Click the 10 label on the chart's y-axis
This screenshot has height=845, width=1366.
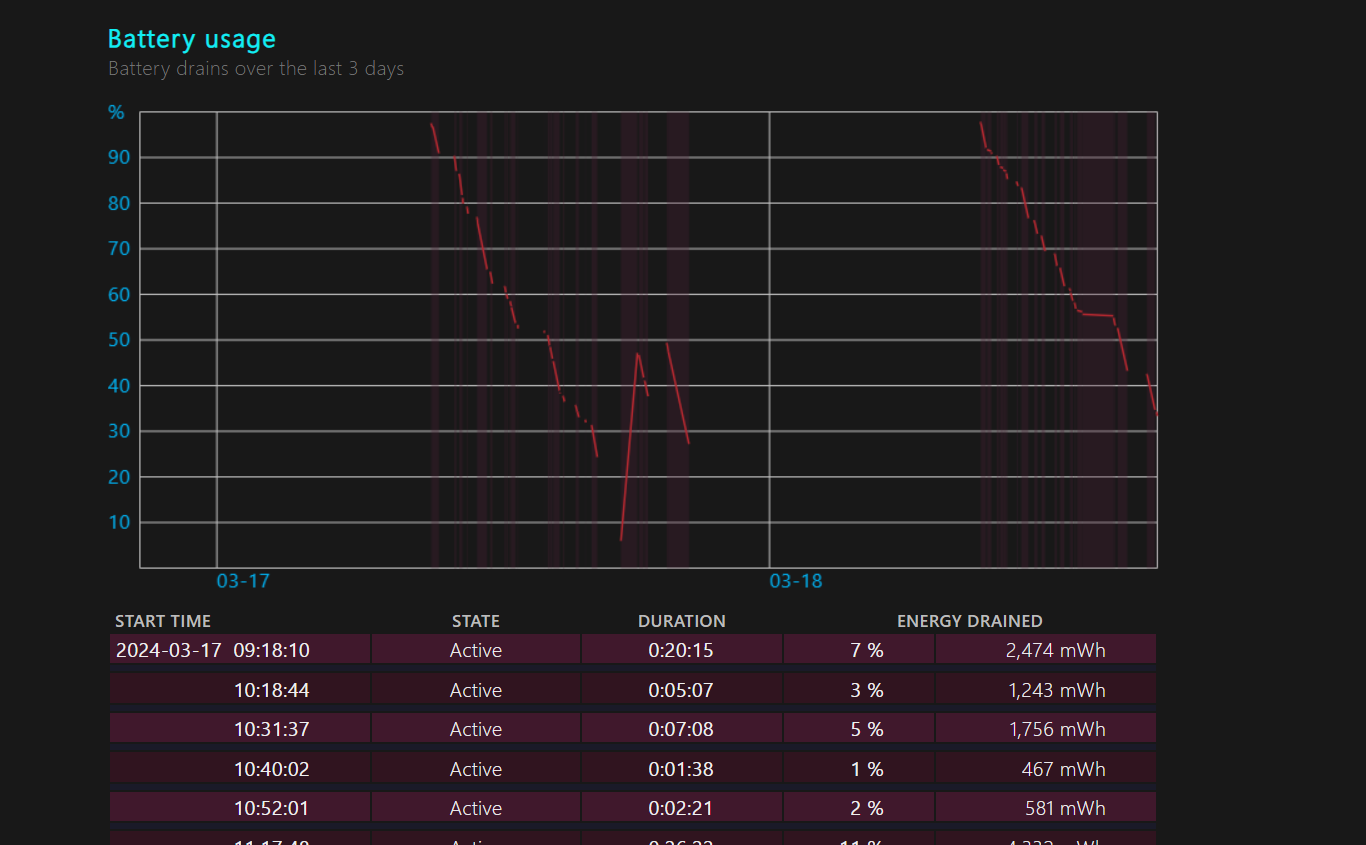[120, 522]
